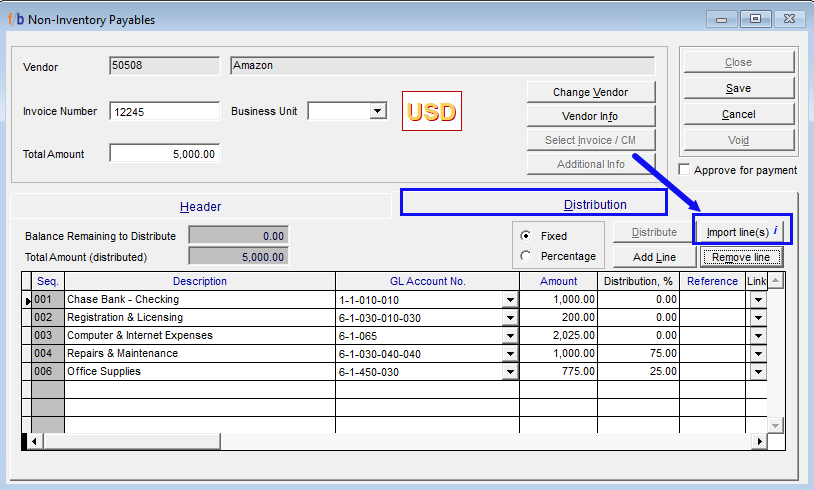Image resolution: width=814 pixels, height=490 pixels.
Task: Select the Fixed radio option
Action: click(527, 237)
